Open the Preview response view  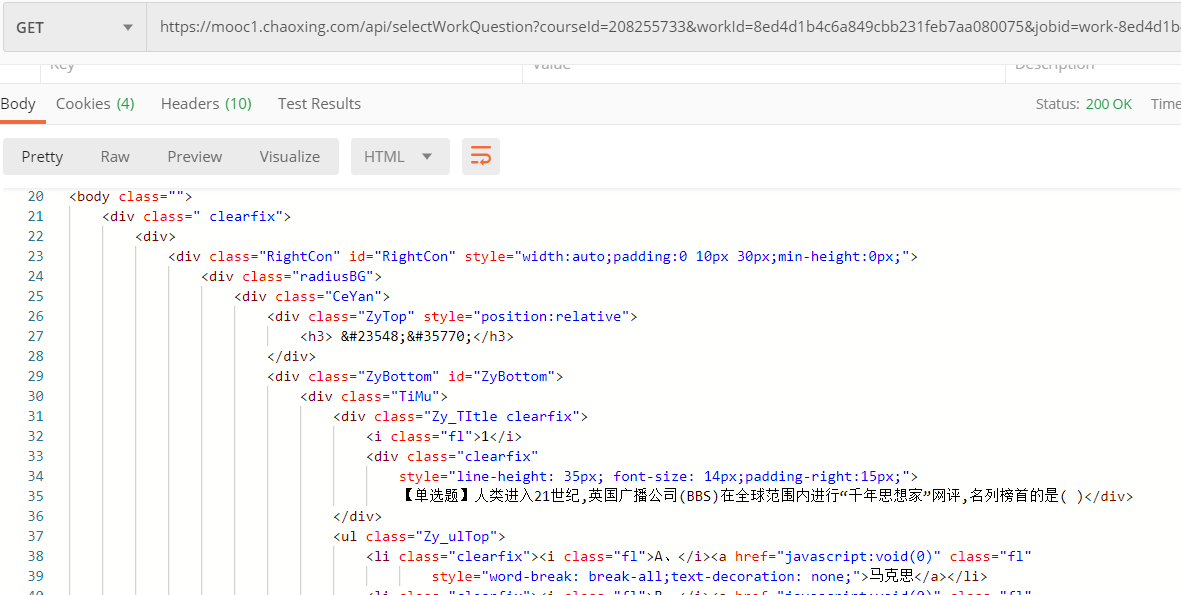[x=194, y=156]
